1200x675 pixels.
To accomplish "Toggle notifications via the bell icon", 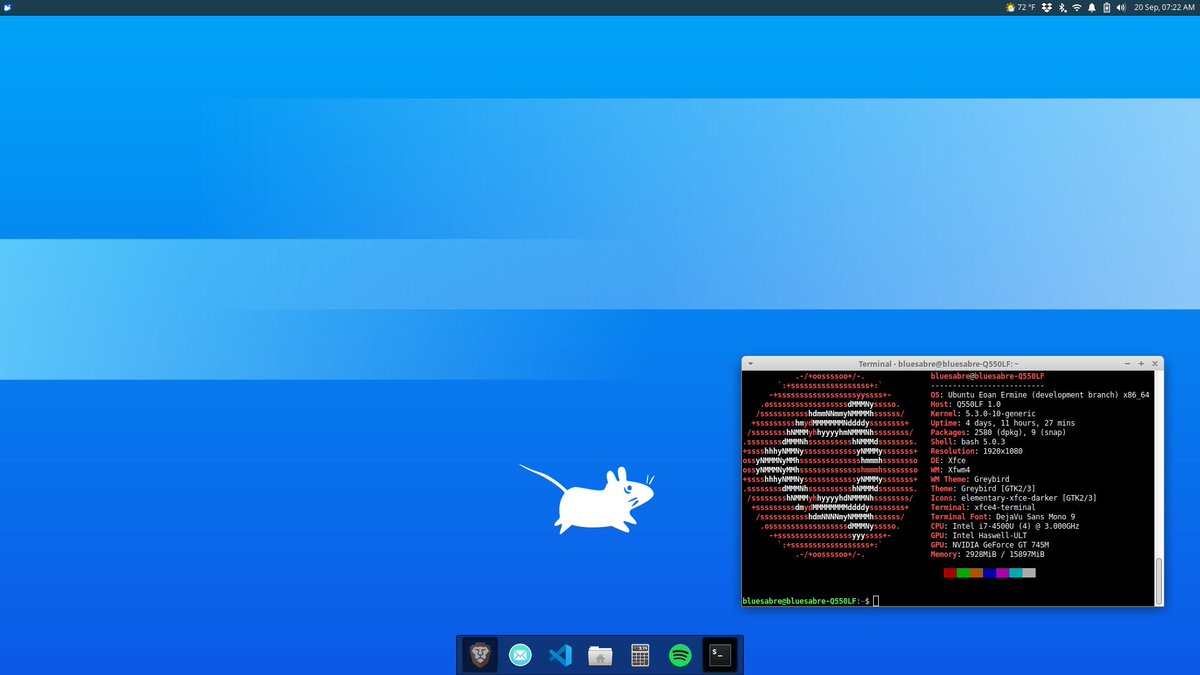I will 1092,7.
